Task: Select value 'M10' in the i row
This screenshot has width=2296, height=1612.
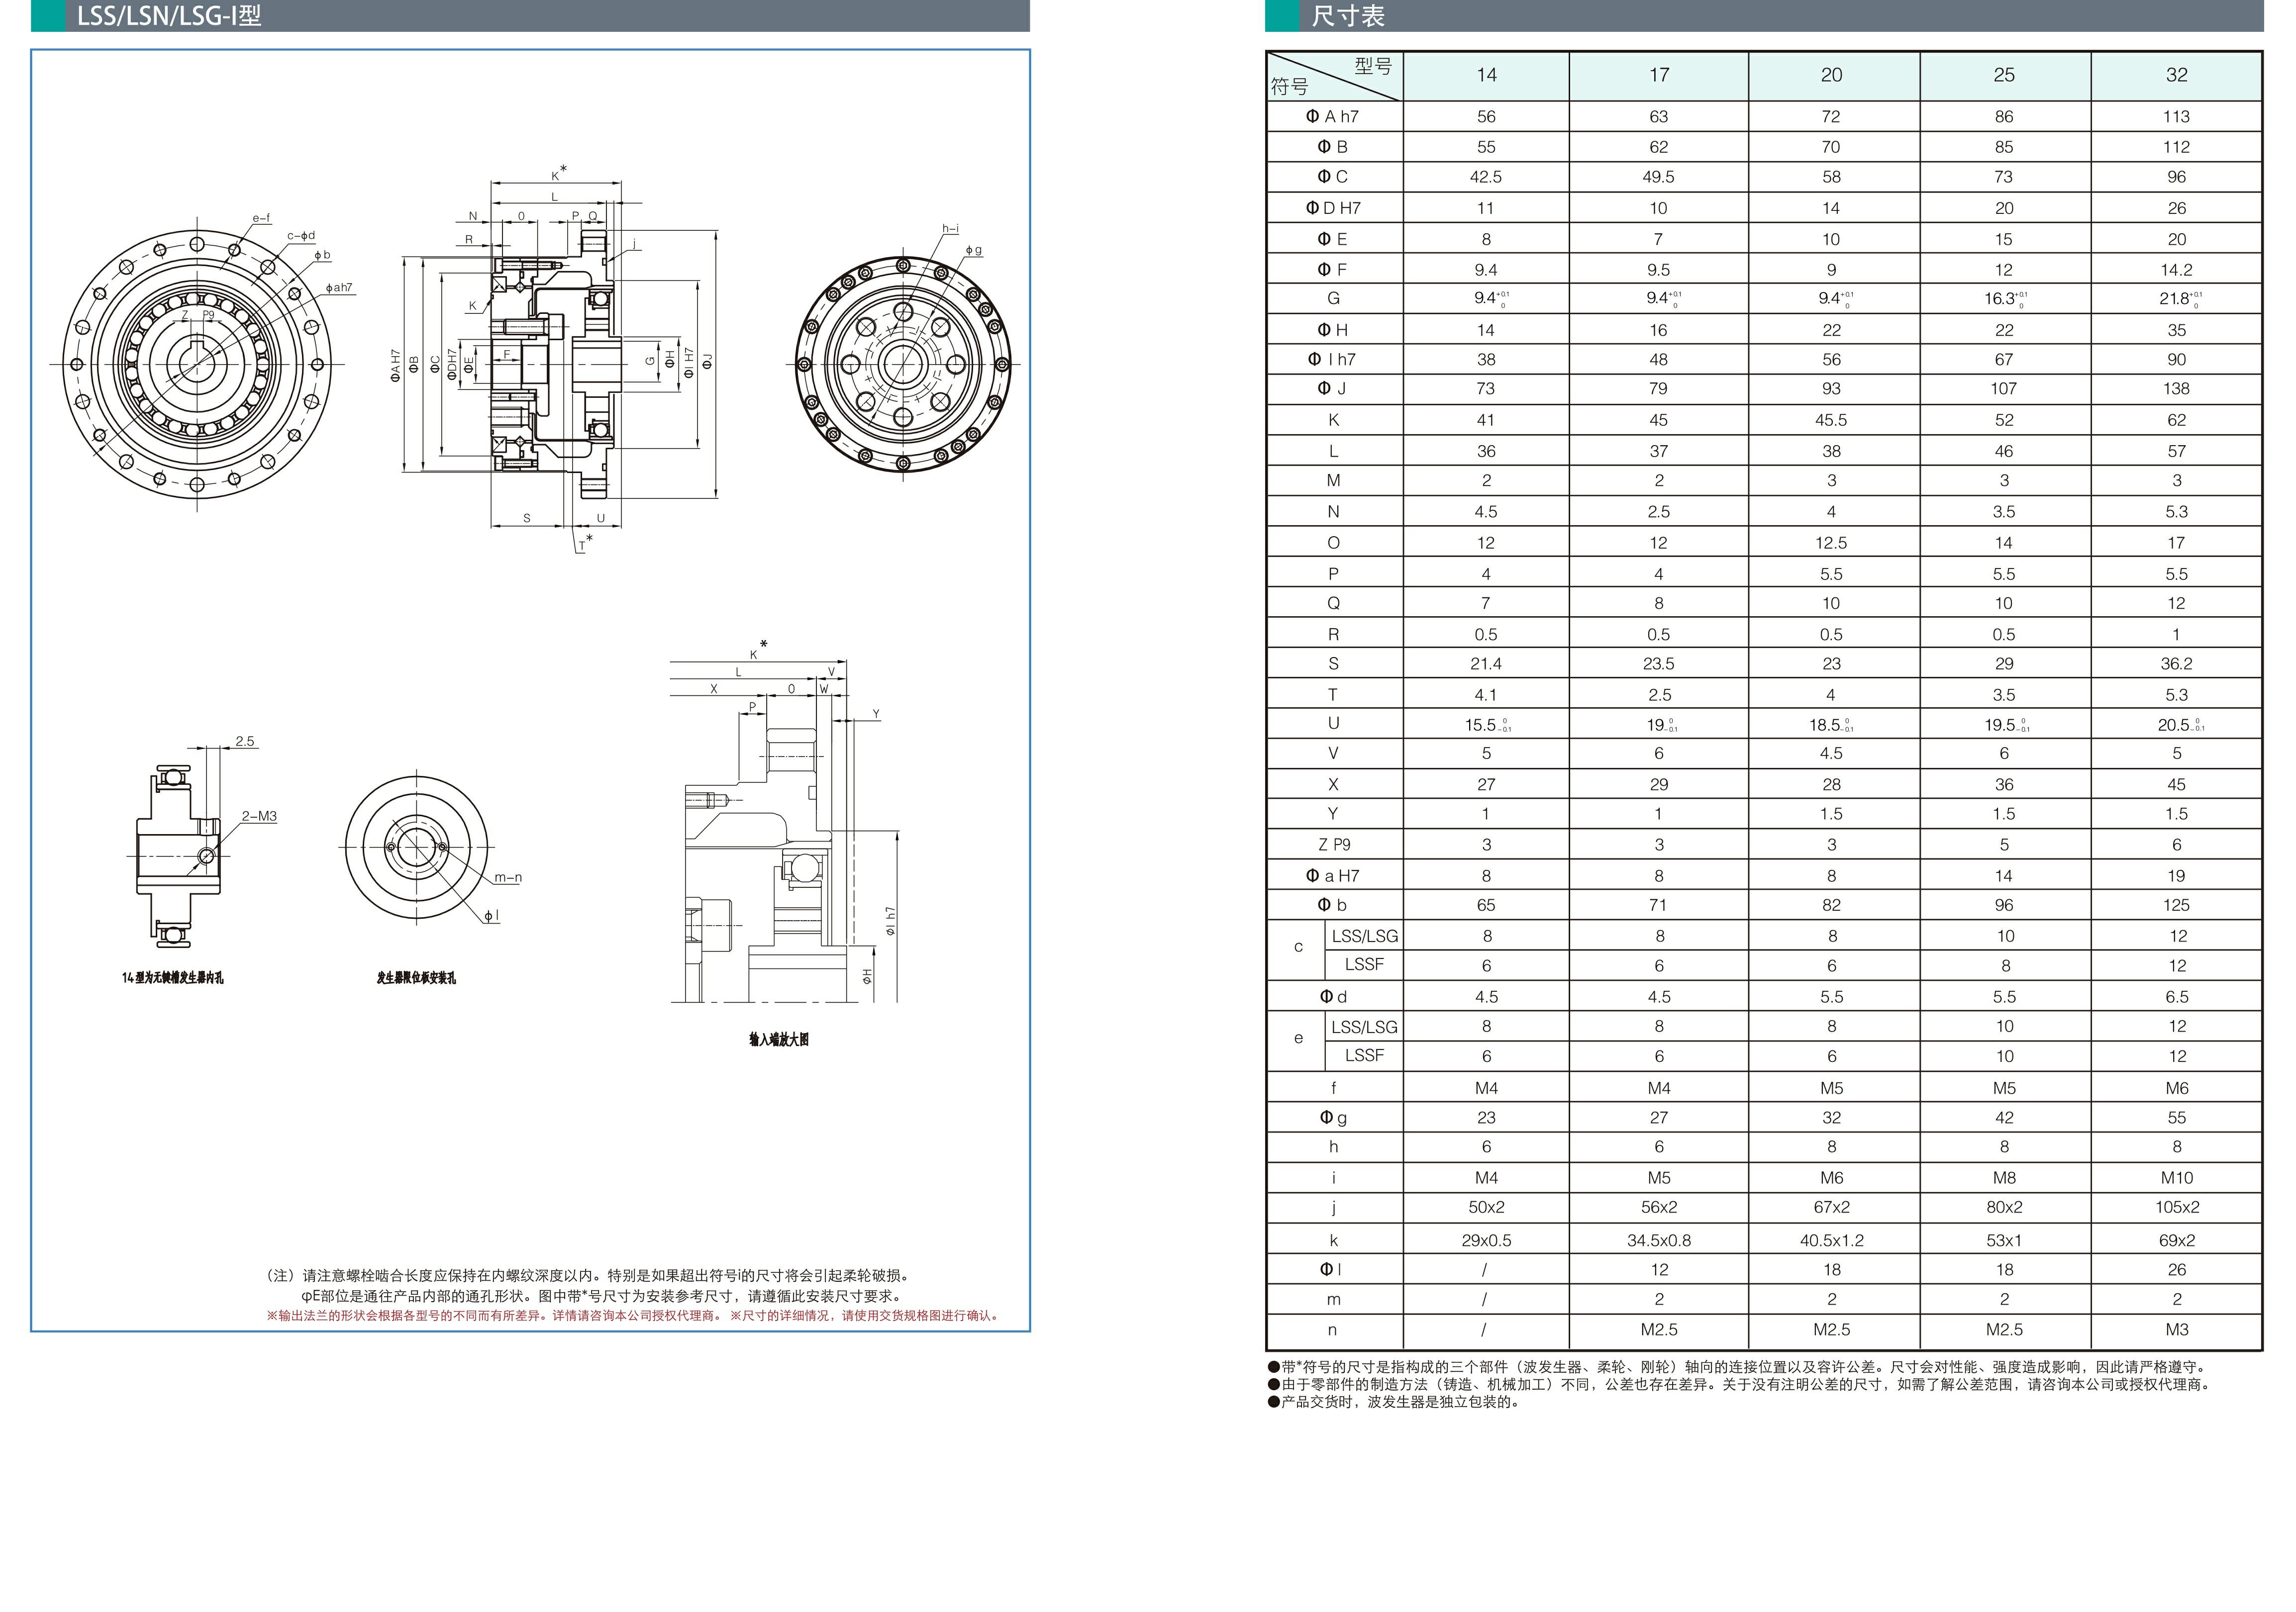Action: click(2177, 1178)
